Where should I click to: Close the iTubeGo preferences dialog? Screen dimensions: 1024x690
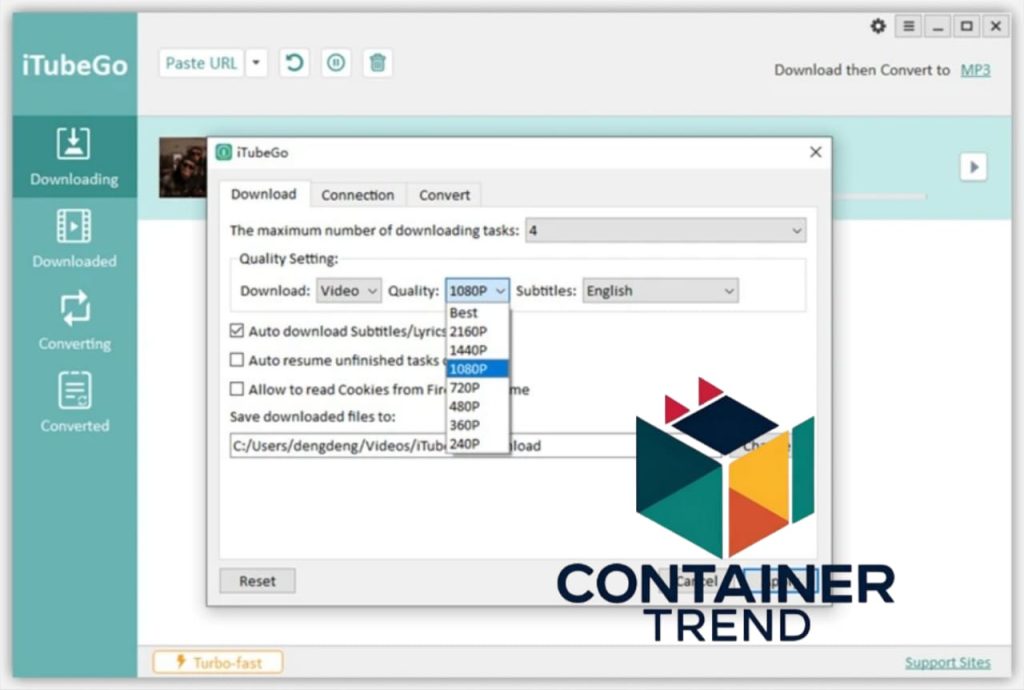click(x=816, y=152)
